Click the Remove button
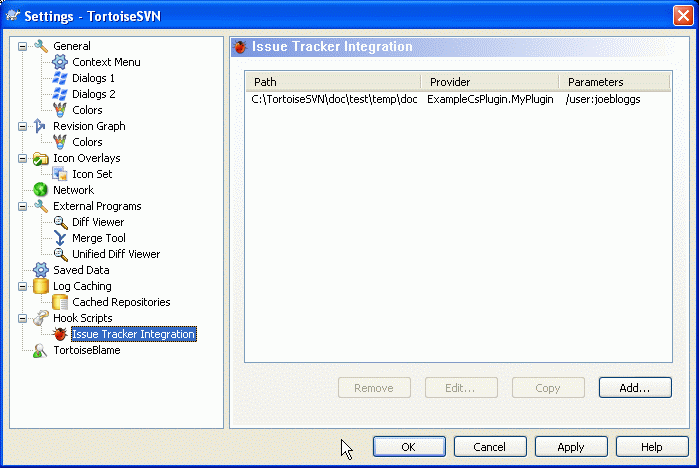This screenshot has width=699, height=468. (x=374, y=388)
